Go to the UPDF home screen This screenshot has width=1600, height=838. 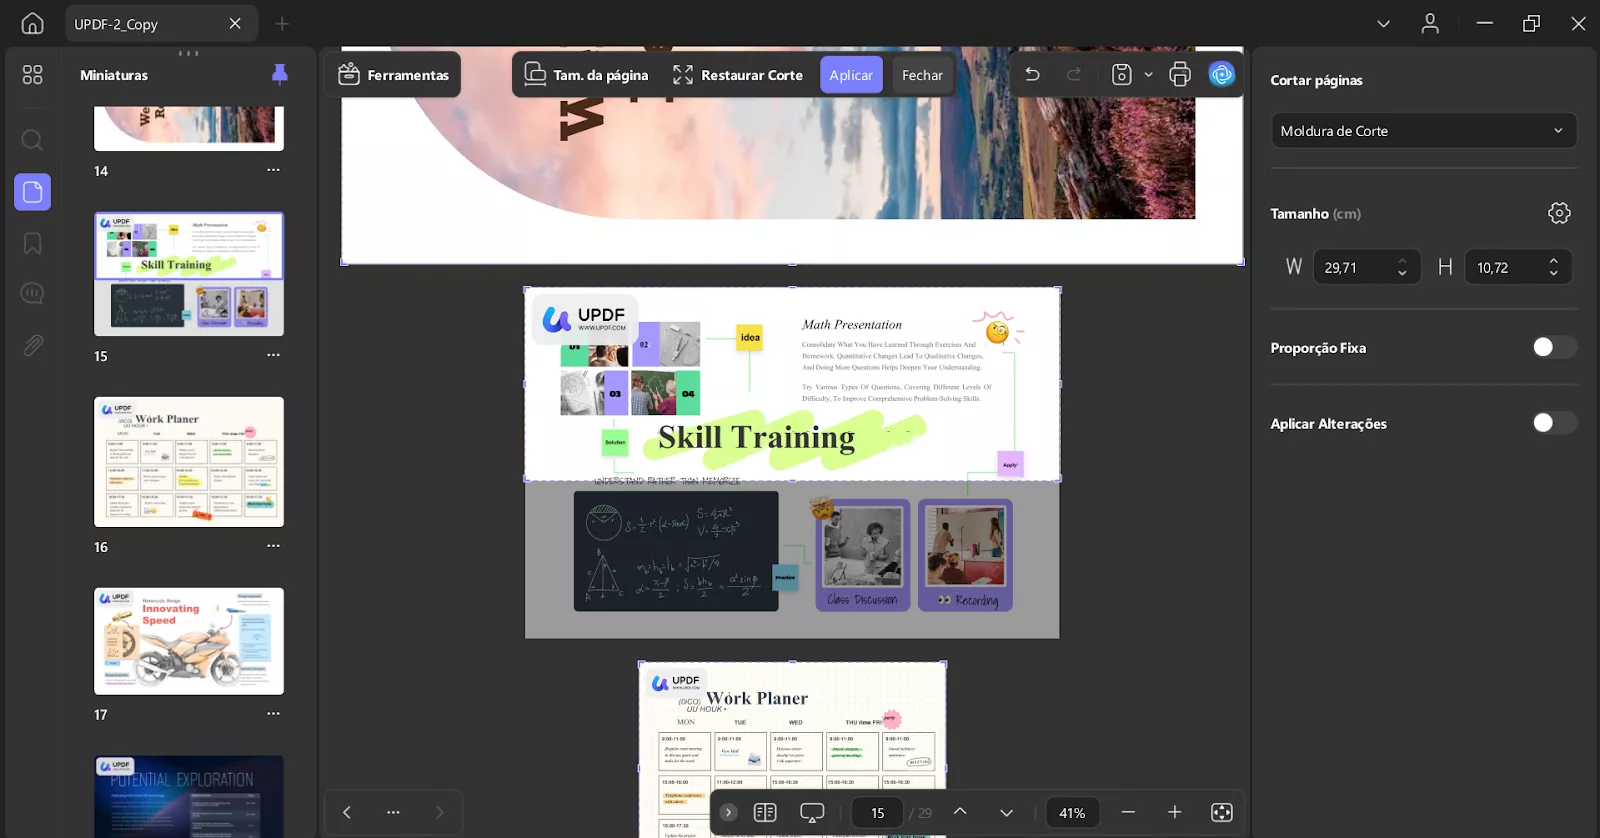(32, 23)
